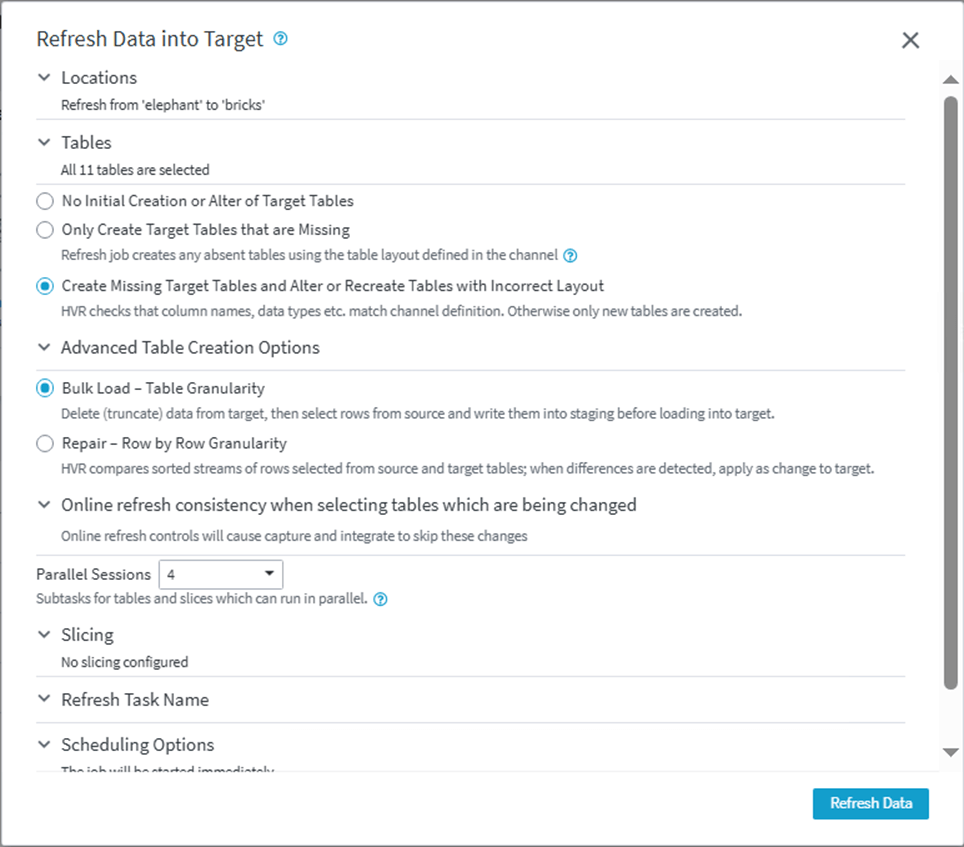The image size is (964, 847).
Task: Select No Initial Creation or Alter option
Action: [45, 201]
